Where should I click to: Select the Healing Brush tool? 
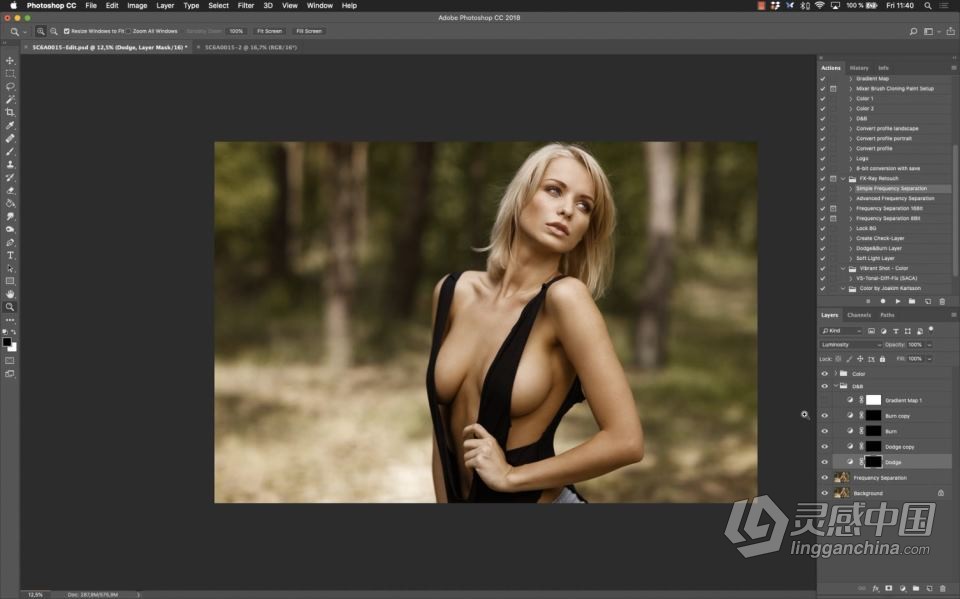(10, 138)
